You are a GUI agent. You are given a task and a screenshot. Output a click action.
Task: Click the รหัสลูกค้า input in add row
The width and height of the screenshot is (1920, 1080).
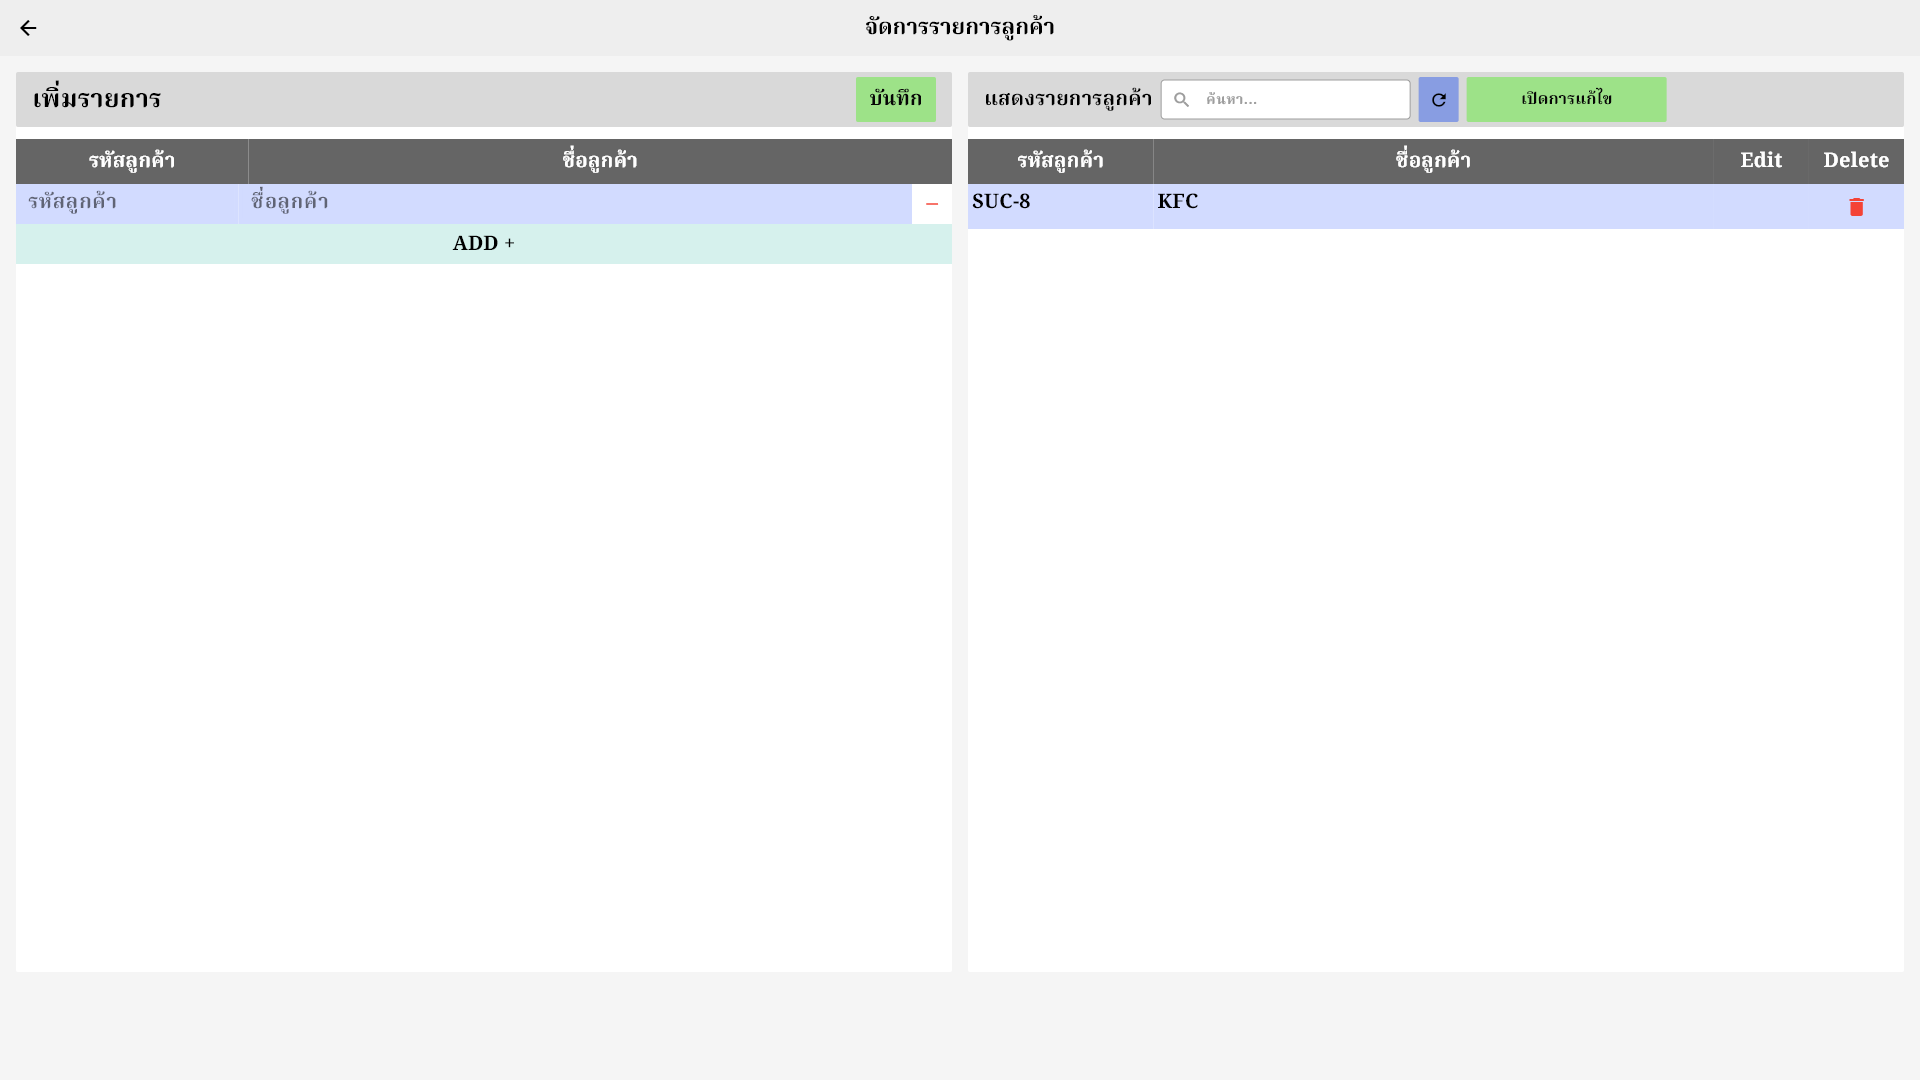pos(127,203)
